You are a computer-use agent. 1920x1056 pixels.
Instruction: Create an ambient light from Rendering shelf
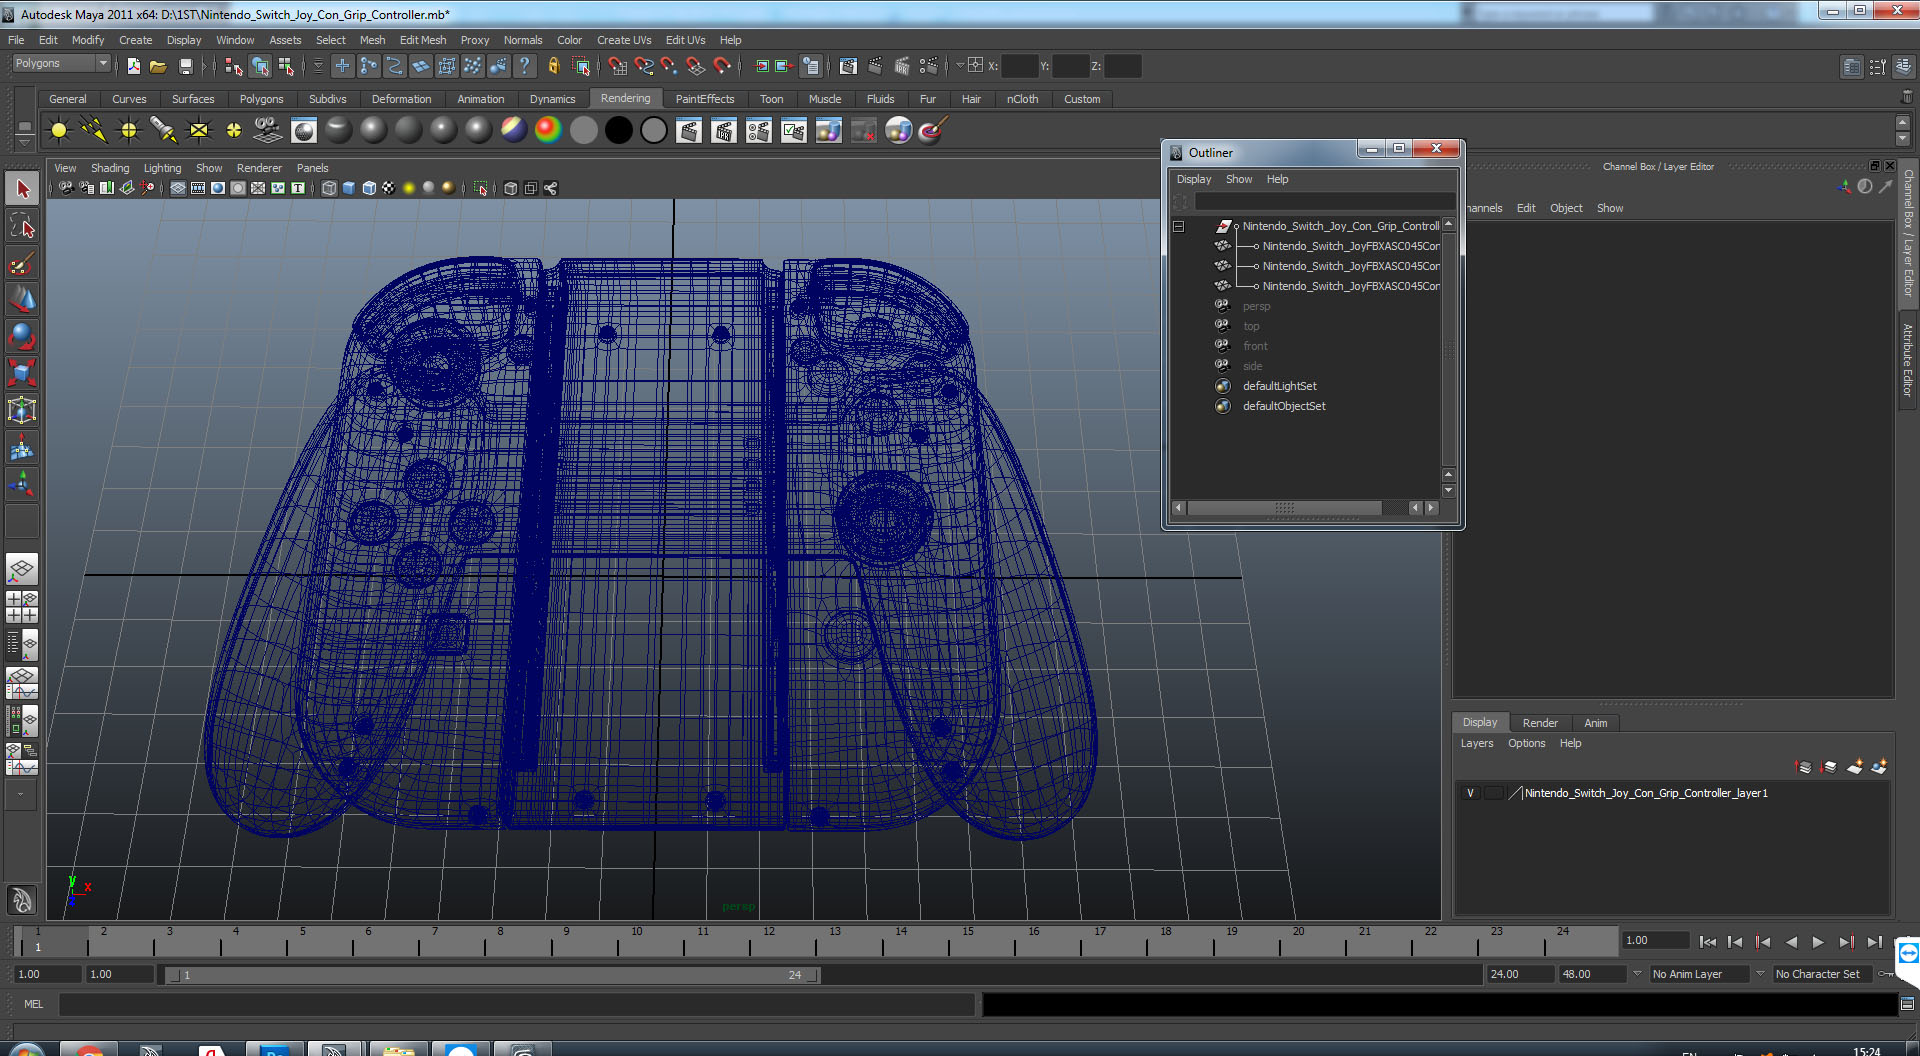[59, 130]
